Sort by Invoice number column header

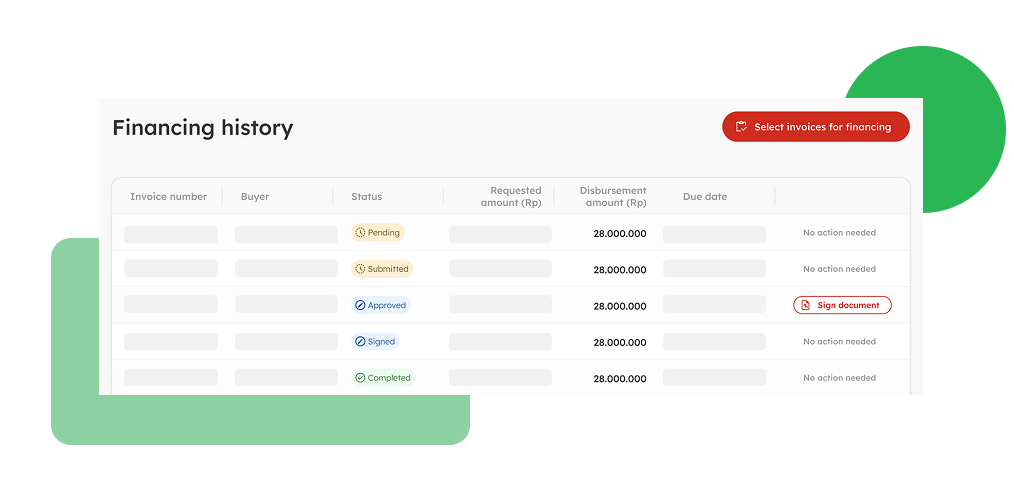click(x=168, y=197)
